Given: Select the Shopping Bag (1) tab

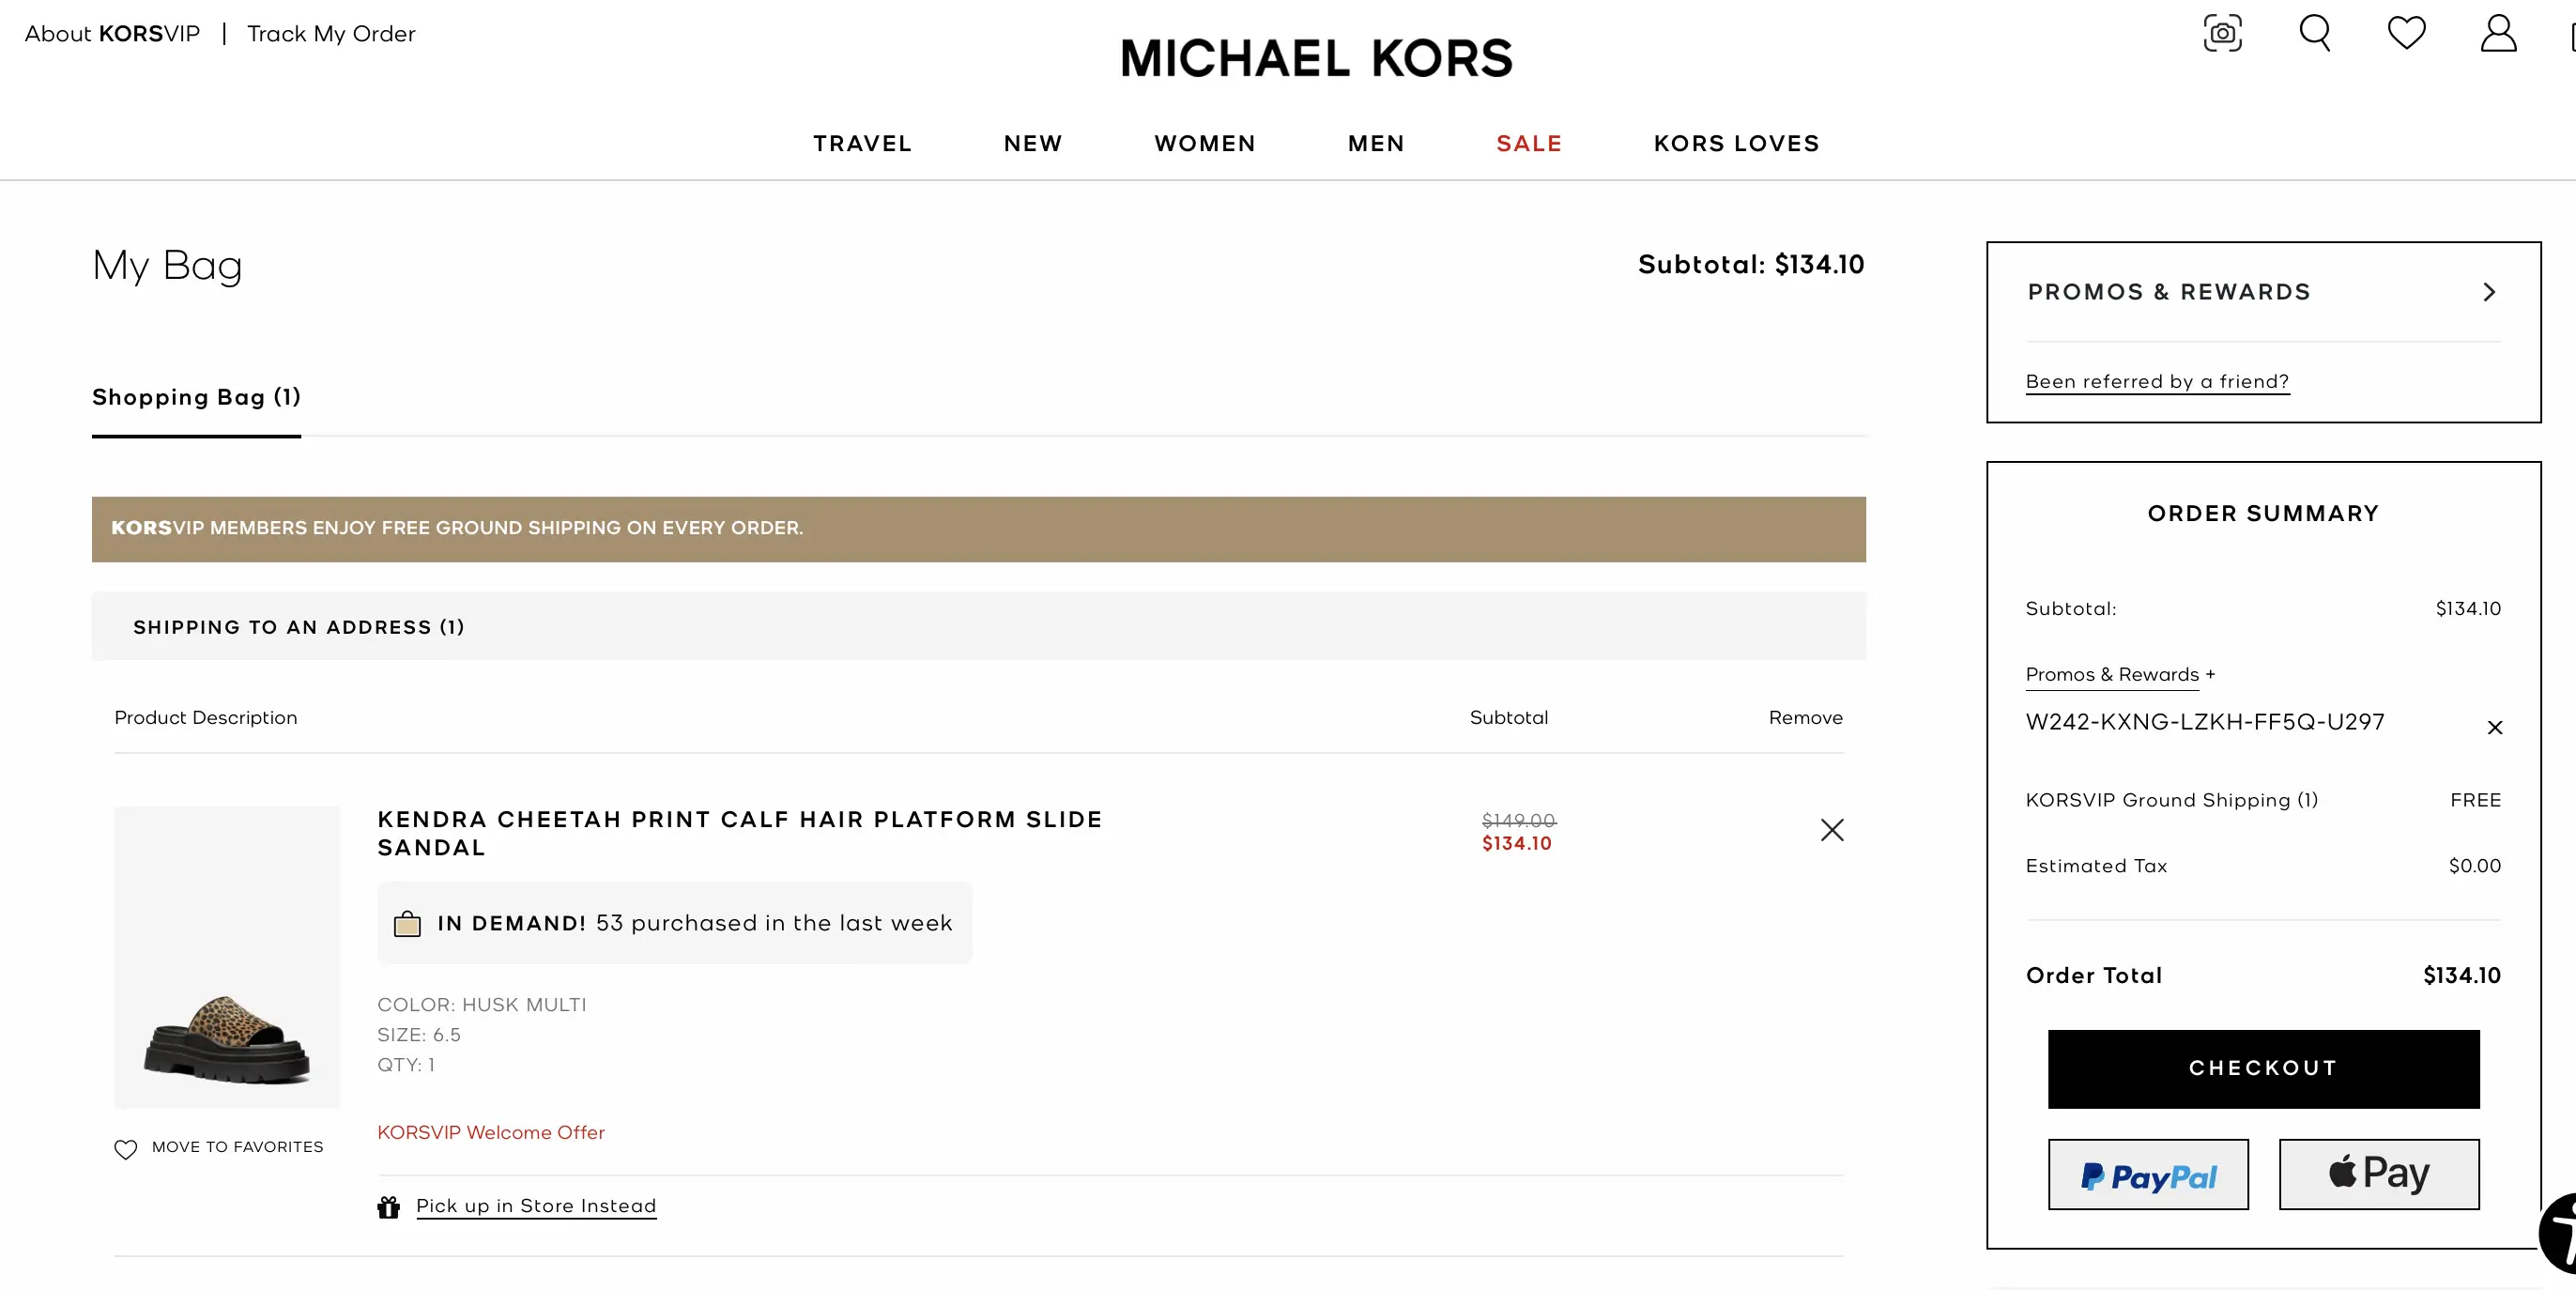Looking at the screenshot, I should coord(196,398).
